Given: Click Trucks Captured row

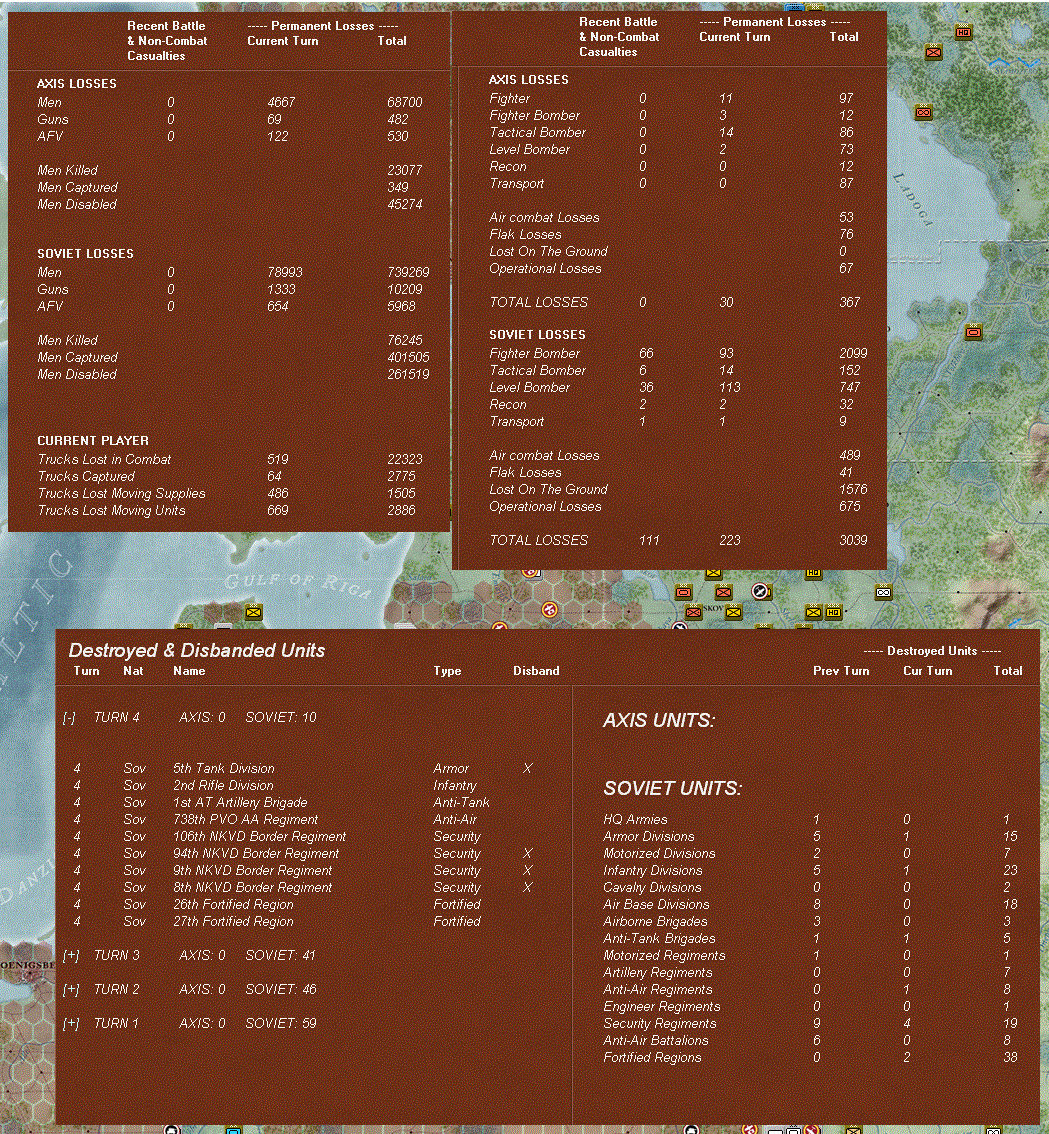Looking at the screenshot, I should tap(230, 477).
